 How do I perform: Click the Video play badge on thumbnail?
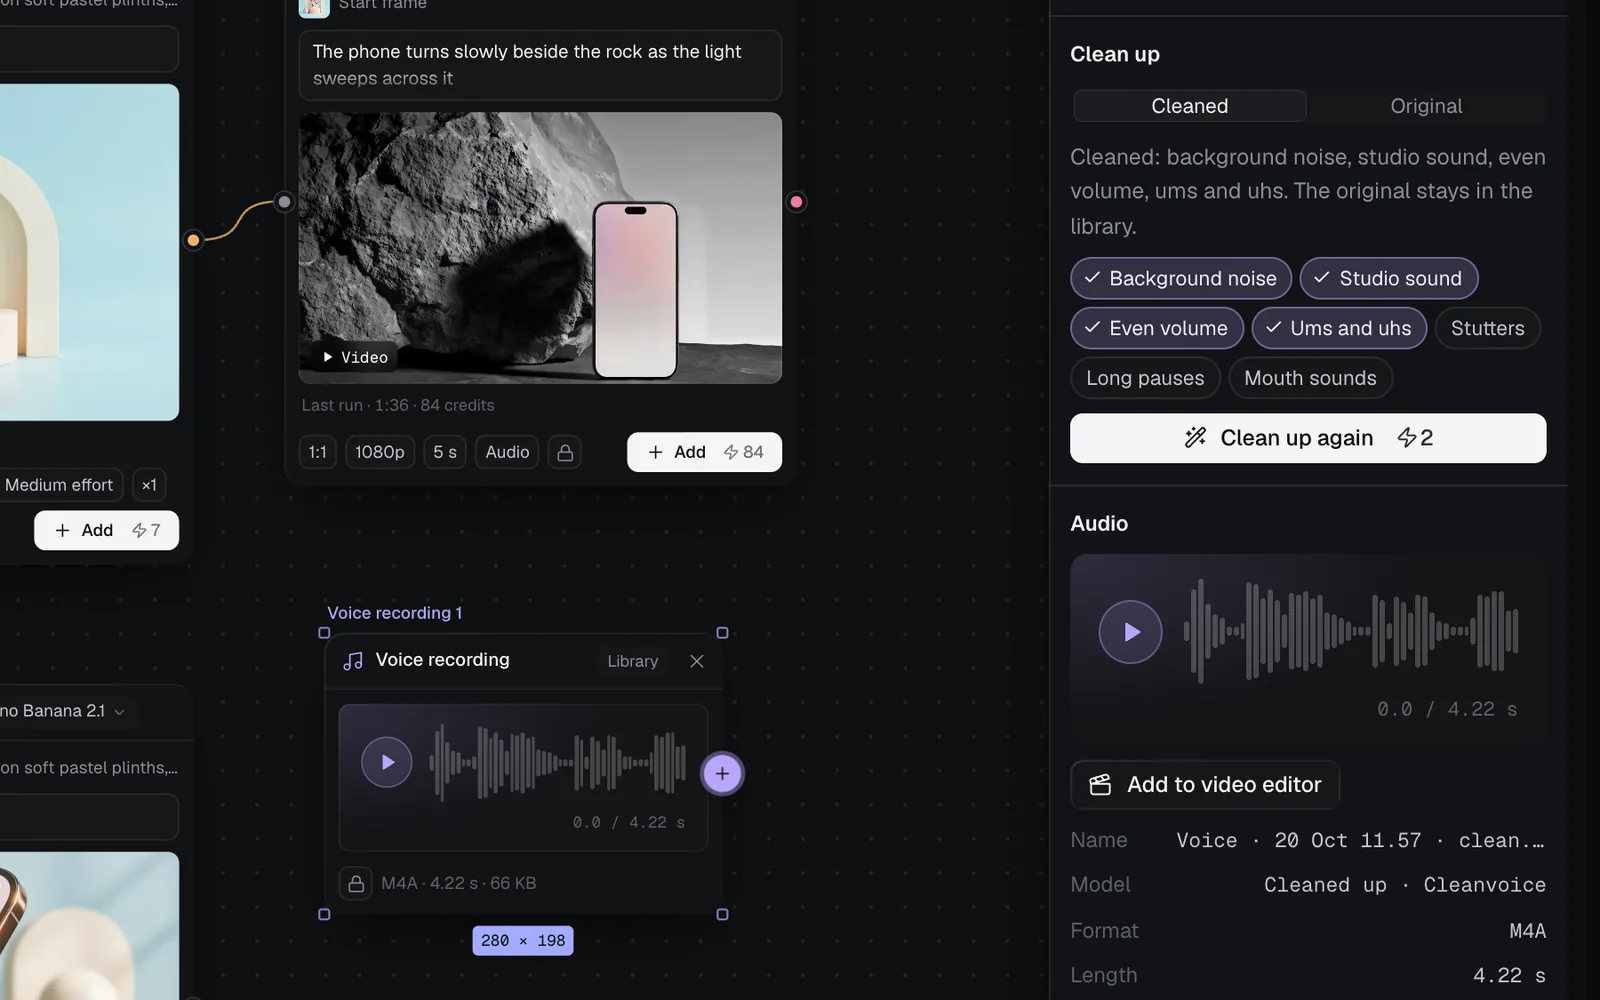click(355, 357)
